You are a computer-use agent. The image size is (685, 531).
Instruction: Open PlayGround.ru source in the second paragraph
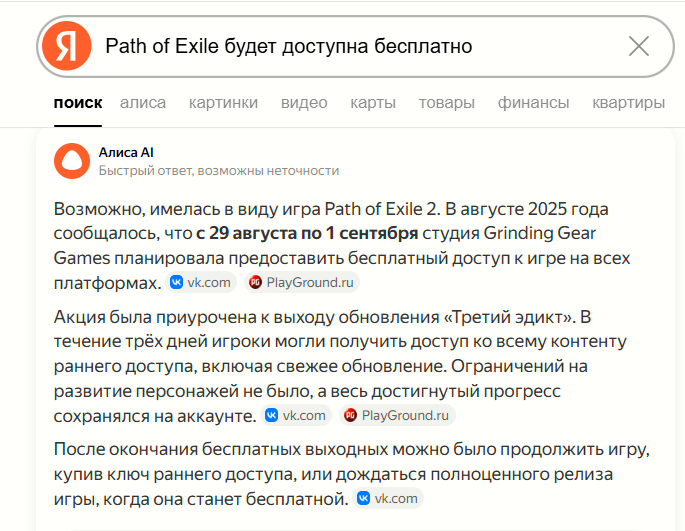(x=397, y=415)
